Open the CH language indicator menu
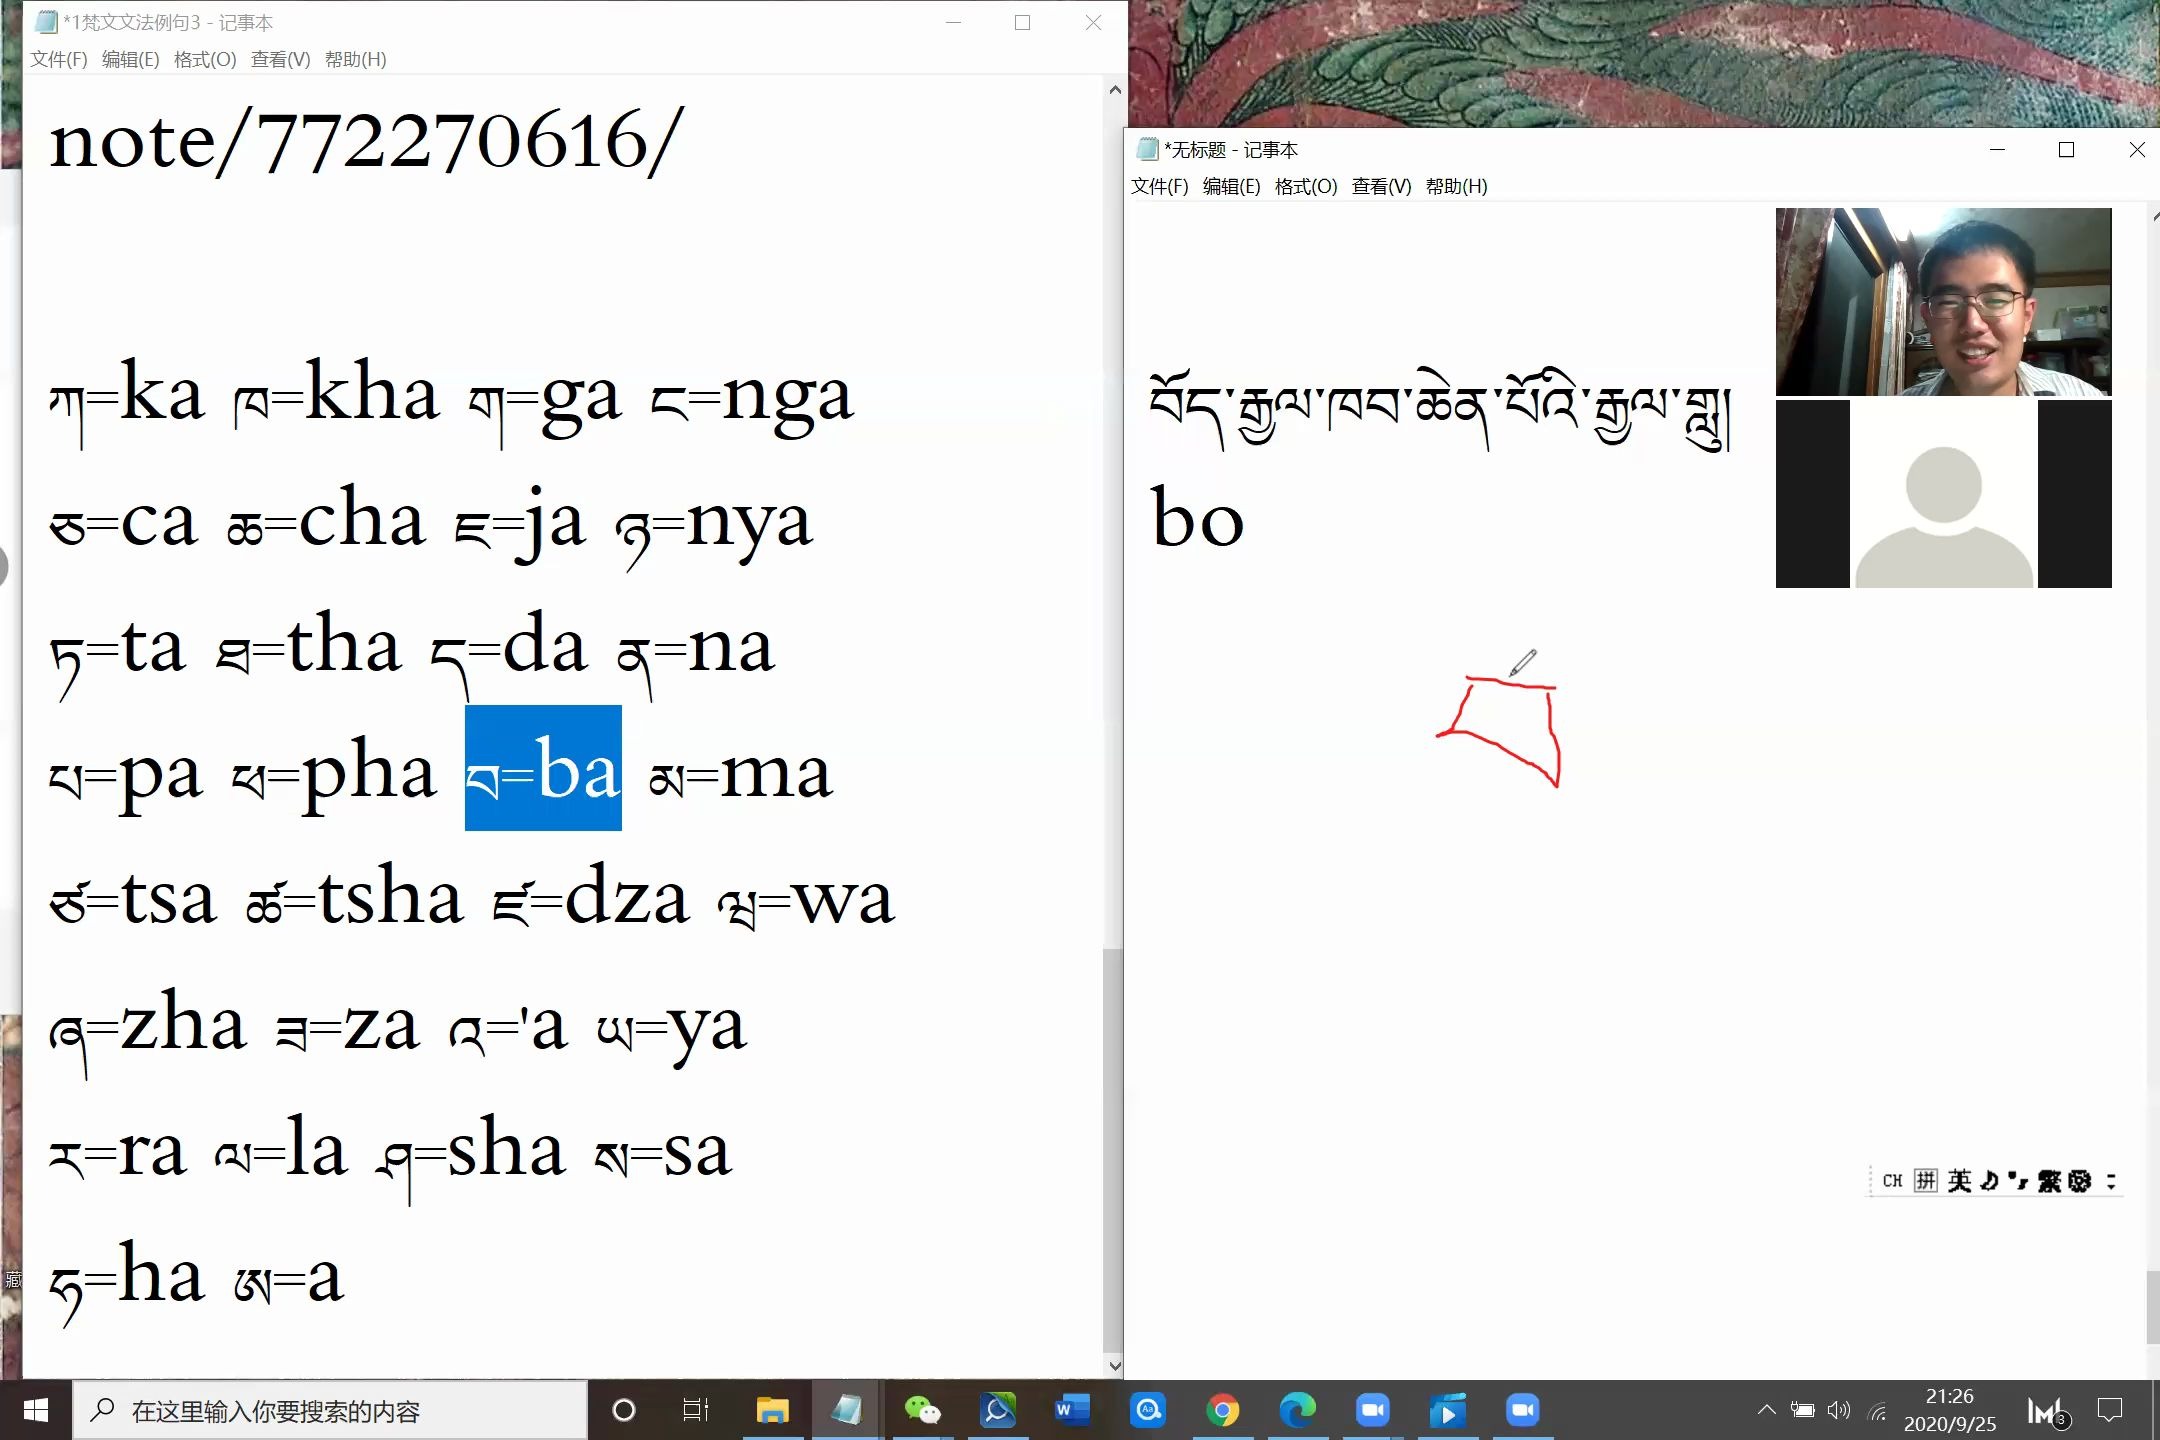The height and width of the screenshot is (1440, 2160). pyautogui.click(x=1893, y=1180)
